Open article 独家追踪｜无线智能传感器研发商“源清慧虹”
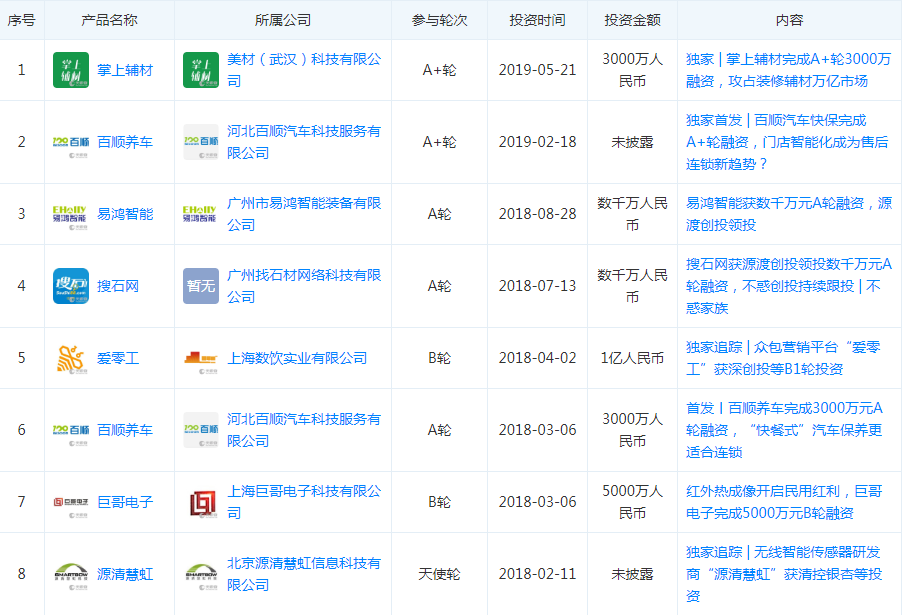This screenshot has height=615, width=904. pyautogui.click(x=784, y=574)
